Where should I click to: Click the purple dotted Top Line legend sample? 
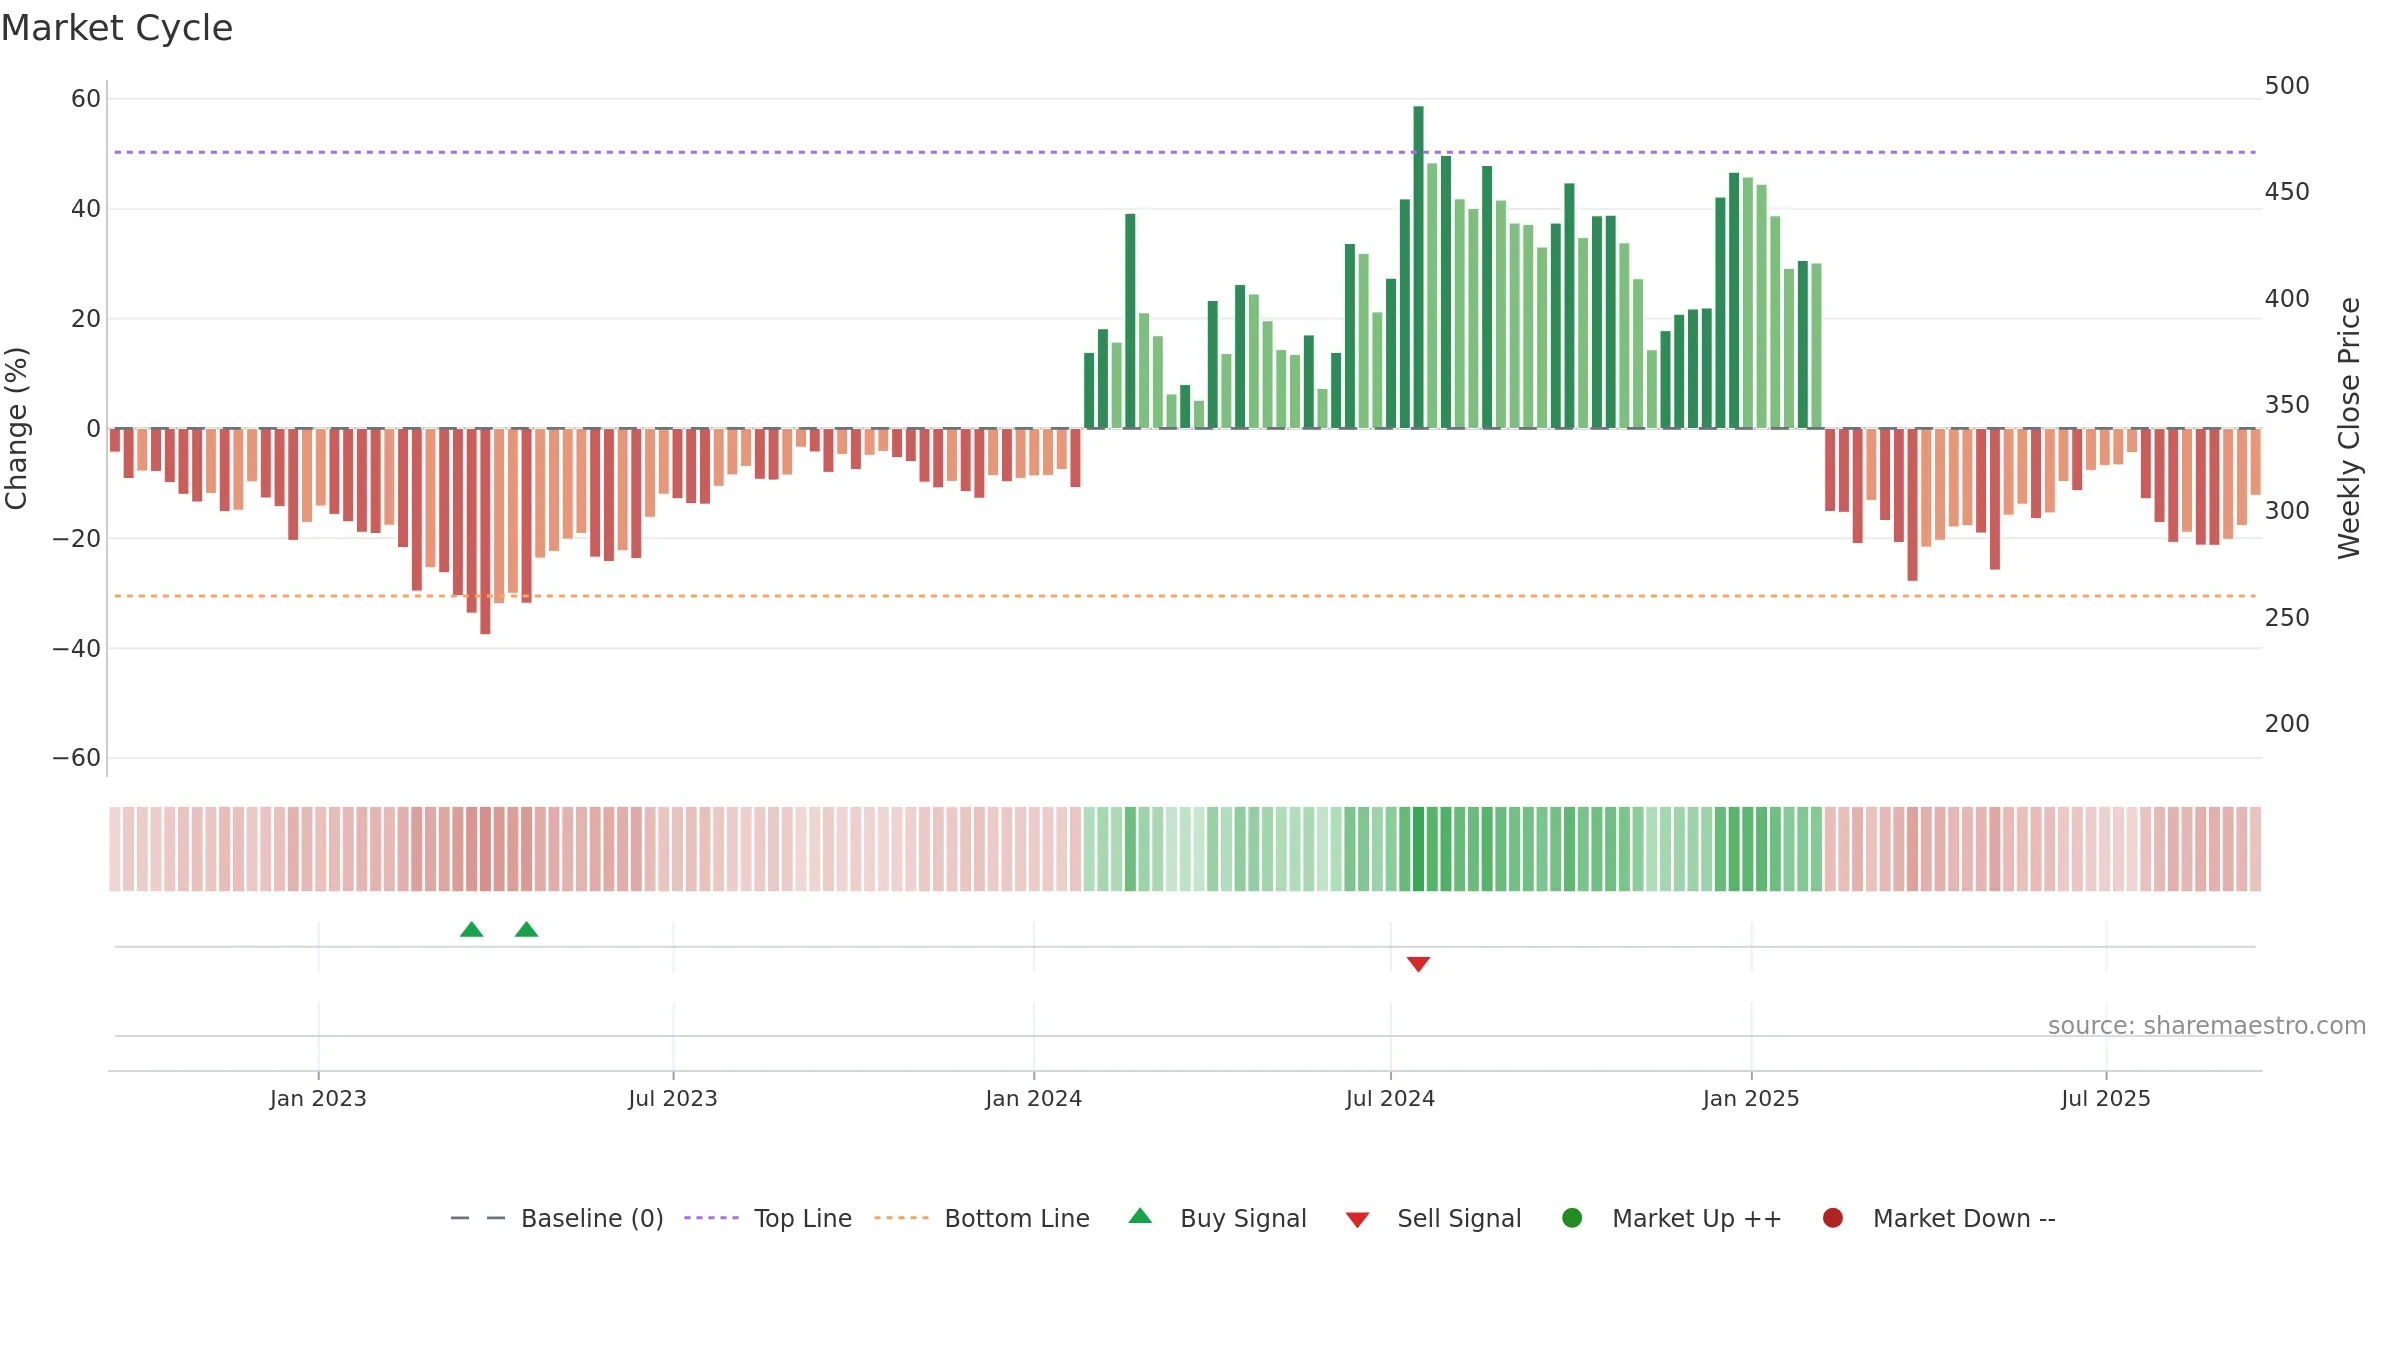point(711,1218)
